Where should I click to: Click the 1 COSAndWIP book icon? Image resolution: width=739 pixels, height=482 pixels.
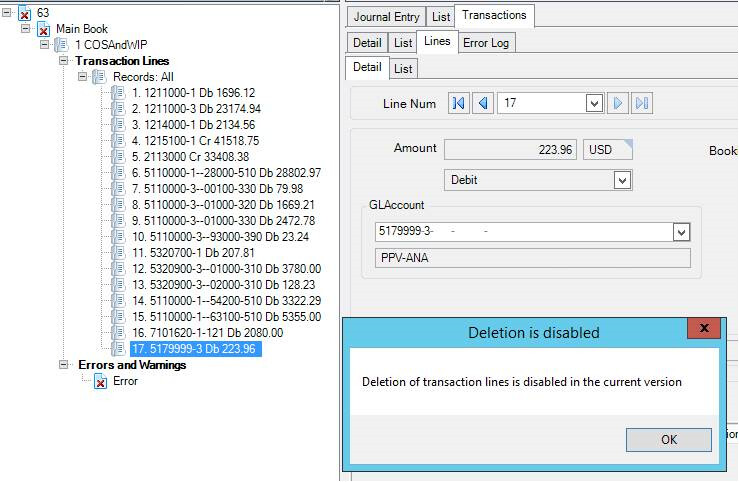point(61,45)
